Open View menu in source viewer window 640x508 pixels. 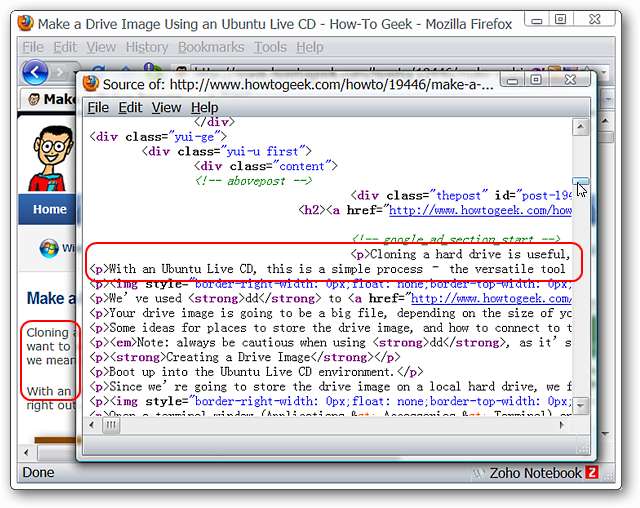coord(166,108)
